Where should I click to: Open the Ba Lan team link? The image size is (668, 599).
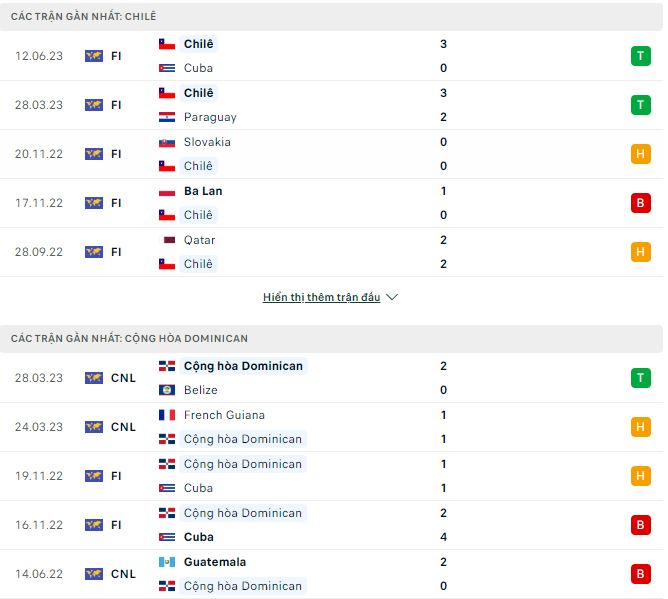[203, 191]
